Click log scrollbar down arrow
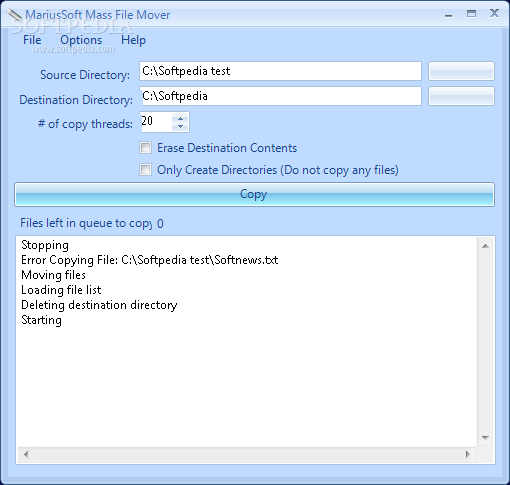Screen dimensions: 510x485 coord(485,438)
